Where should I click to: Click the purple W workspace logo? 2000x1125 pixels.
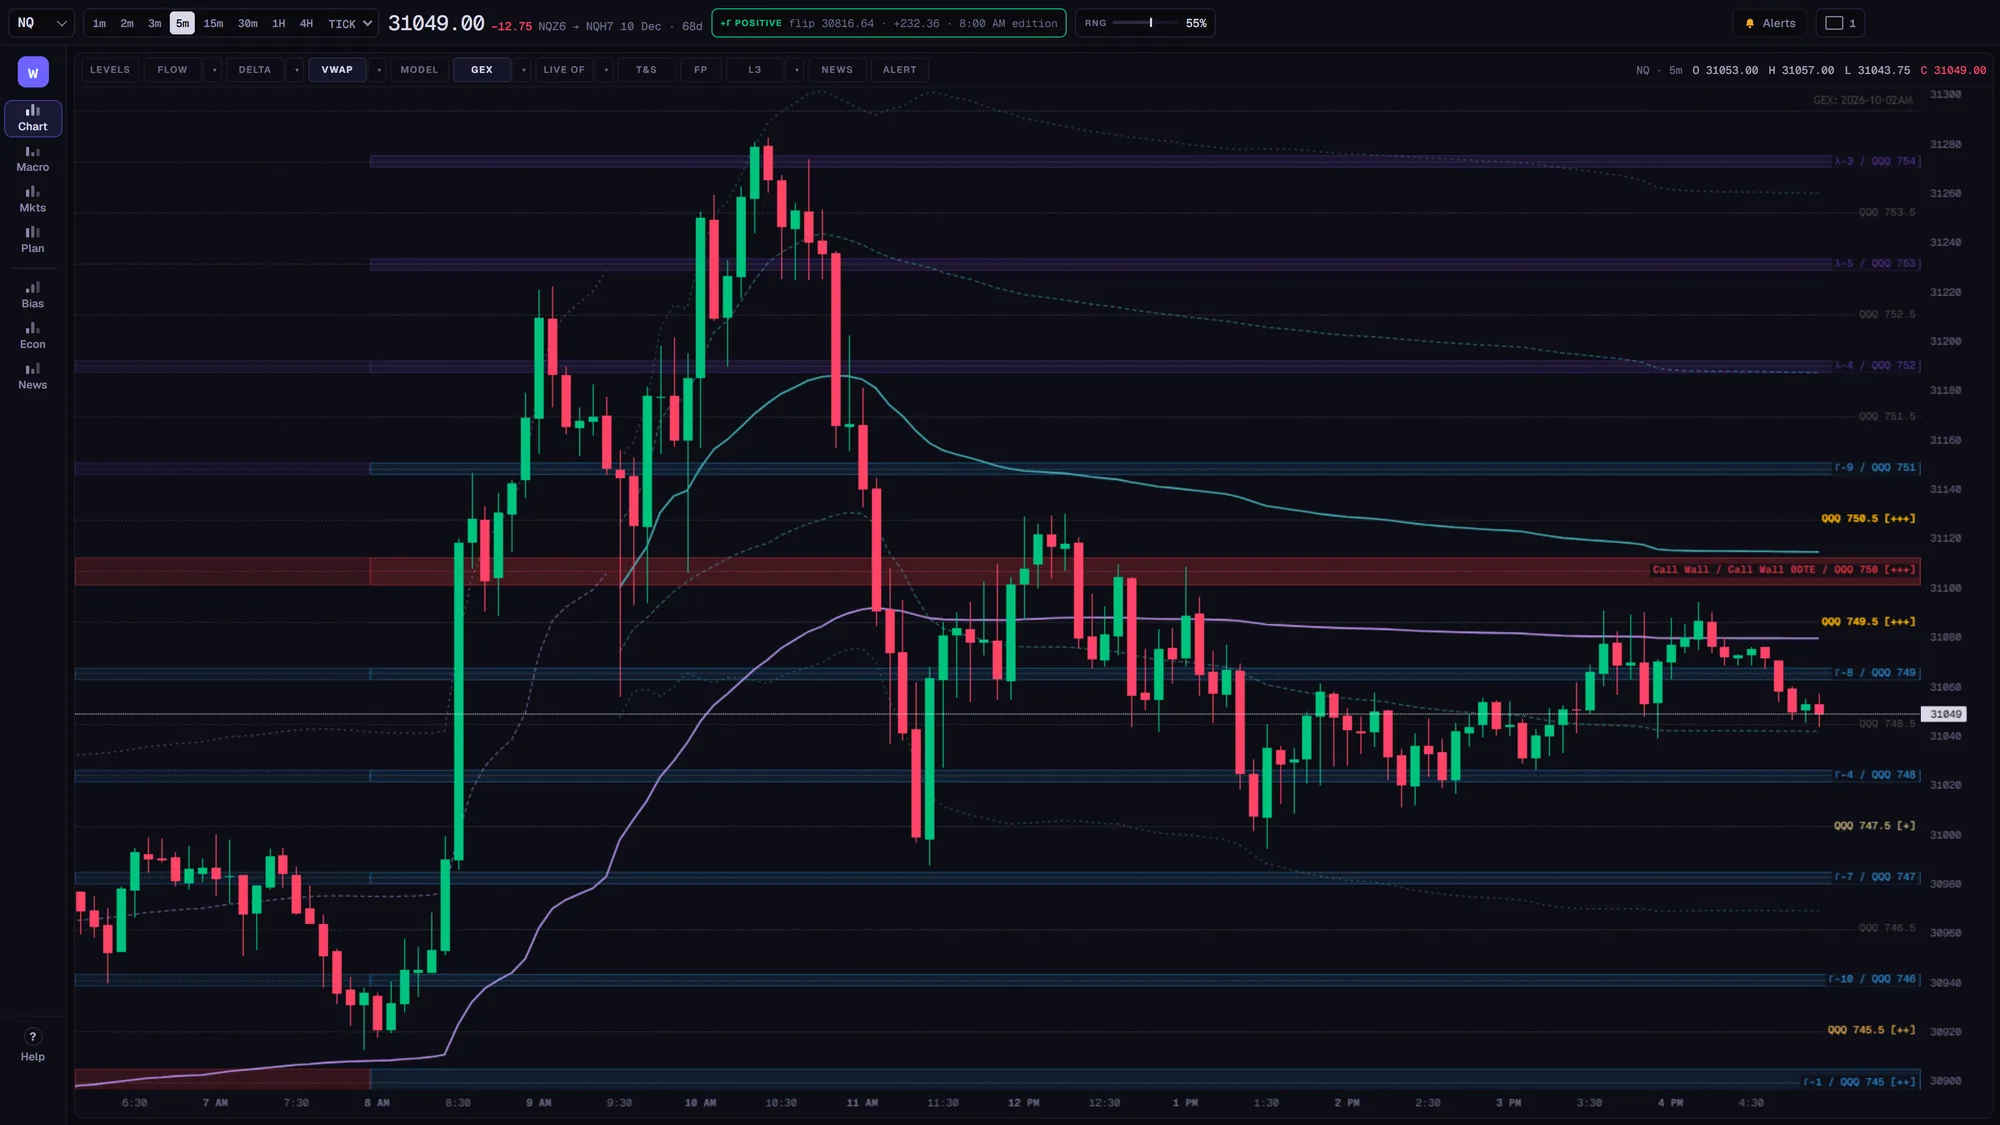pos(33,72)
